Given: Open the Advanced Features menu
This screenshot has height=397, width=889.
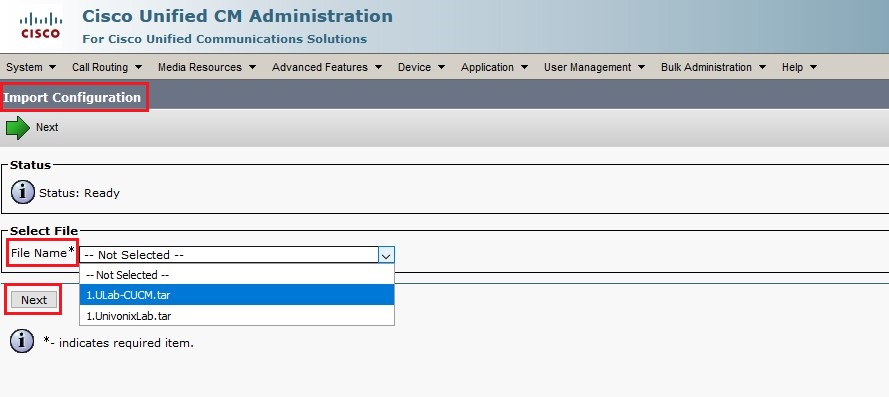Looking at the screenshot, I should click(327, 67).
